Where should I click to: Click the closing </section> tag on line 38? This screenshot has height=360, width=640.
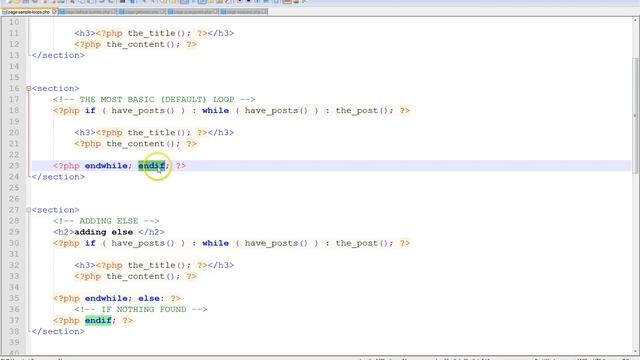click(58, 331)
